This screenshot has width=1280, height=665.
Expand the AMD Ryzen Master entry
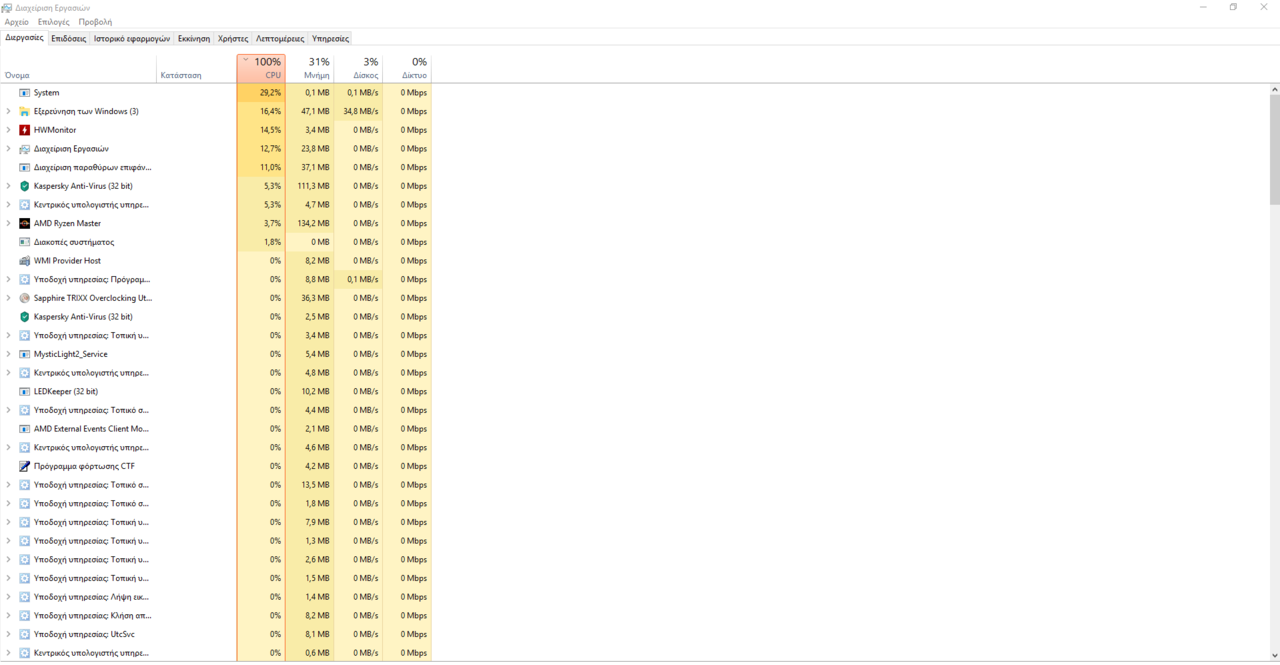coord(8,223)
